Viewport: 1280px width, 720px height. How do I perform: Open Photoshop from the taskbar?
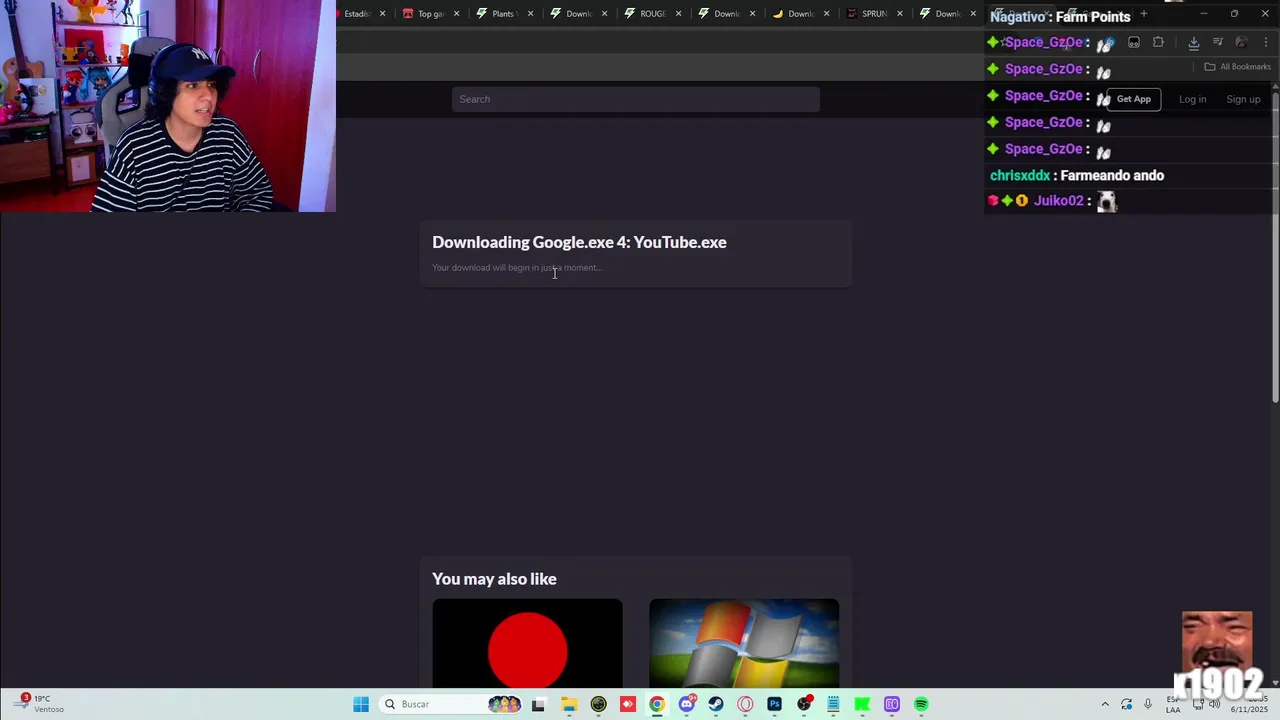point(774,704)
